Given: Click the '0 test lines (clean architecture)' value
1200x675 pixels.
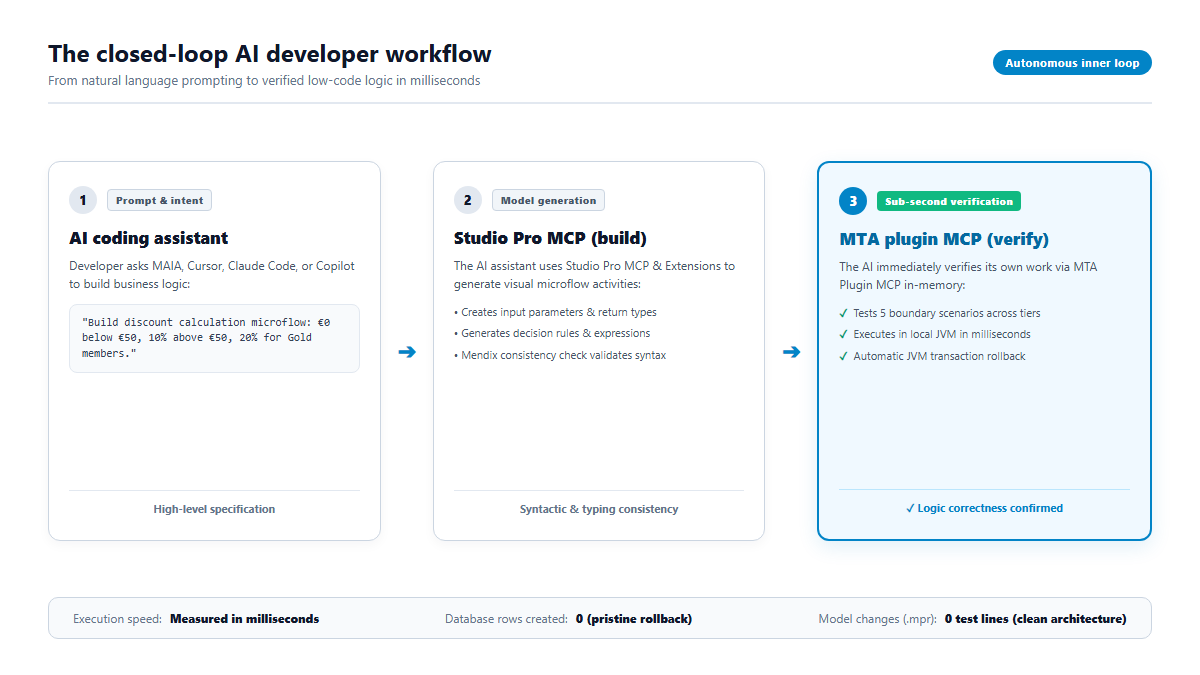Looking at the screenshot, I should pos(1035,619).
